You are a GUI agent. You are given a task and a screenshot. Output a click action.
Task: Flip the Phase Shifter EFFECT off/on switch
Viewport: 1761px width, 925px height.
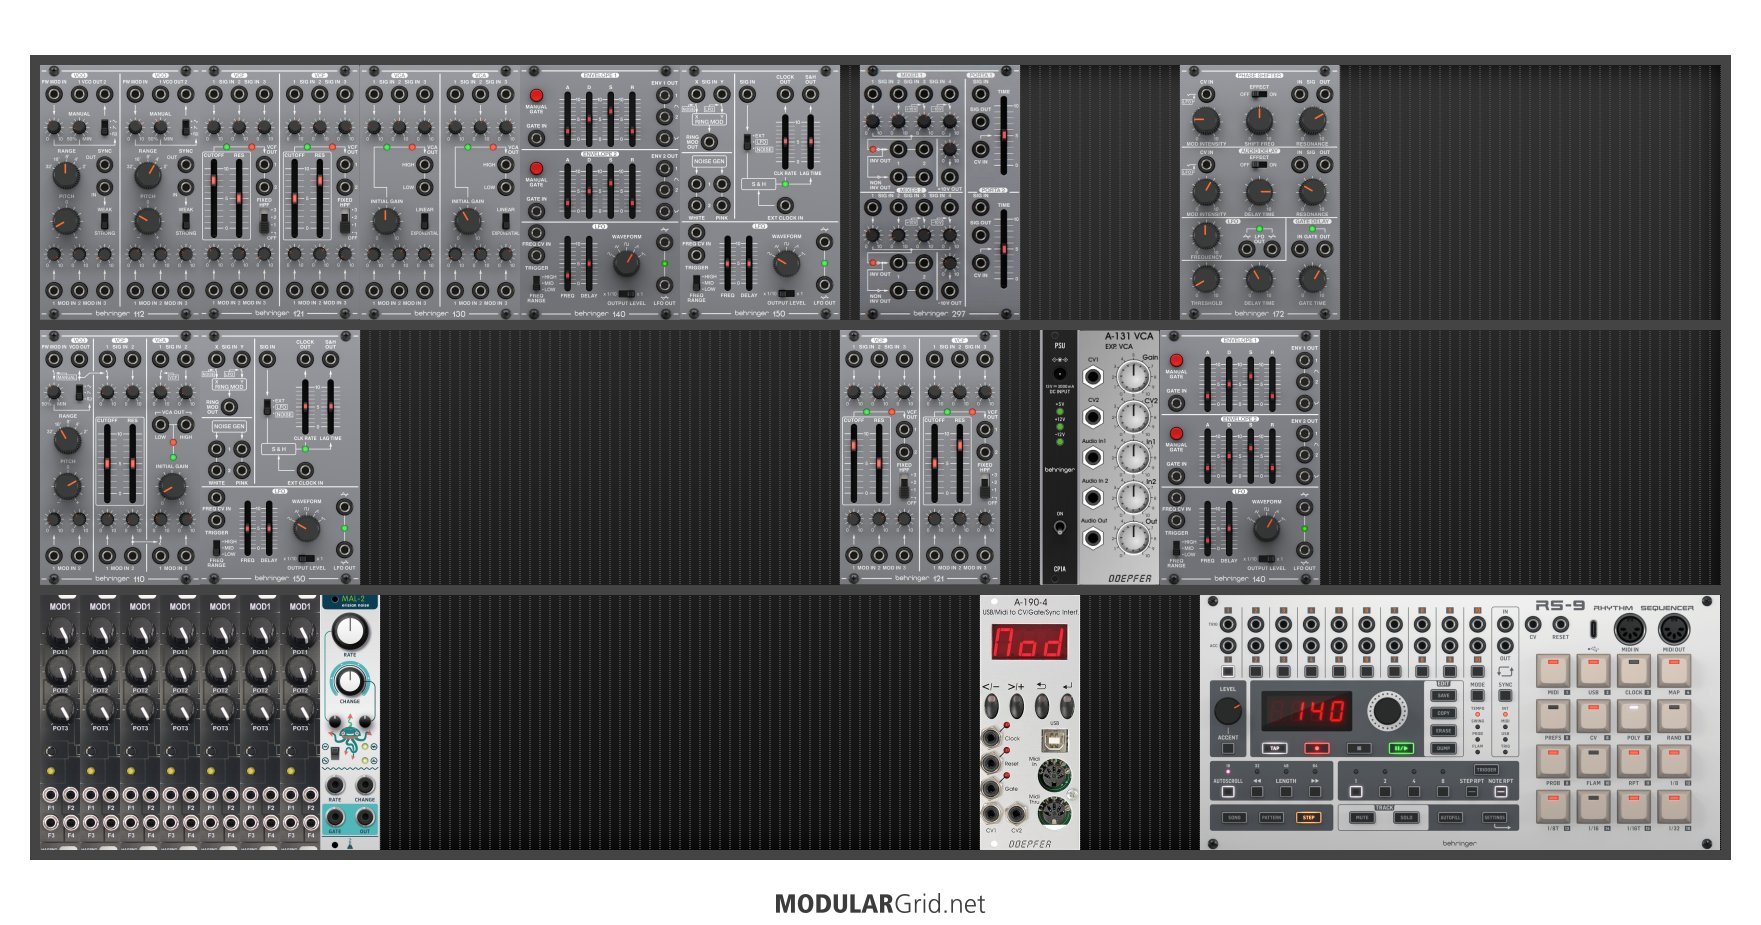coord(1259,94)
